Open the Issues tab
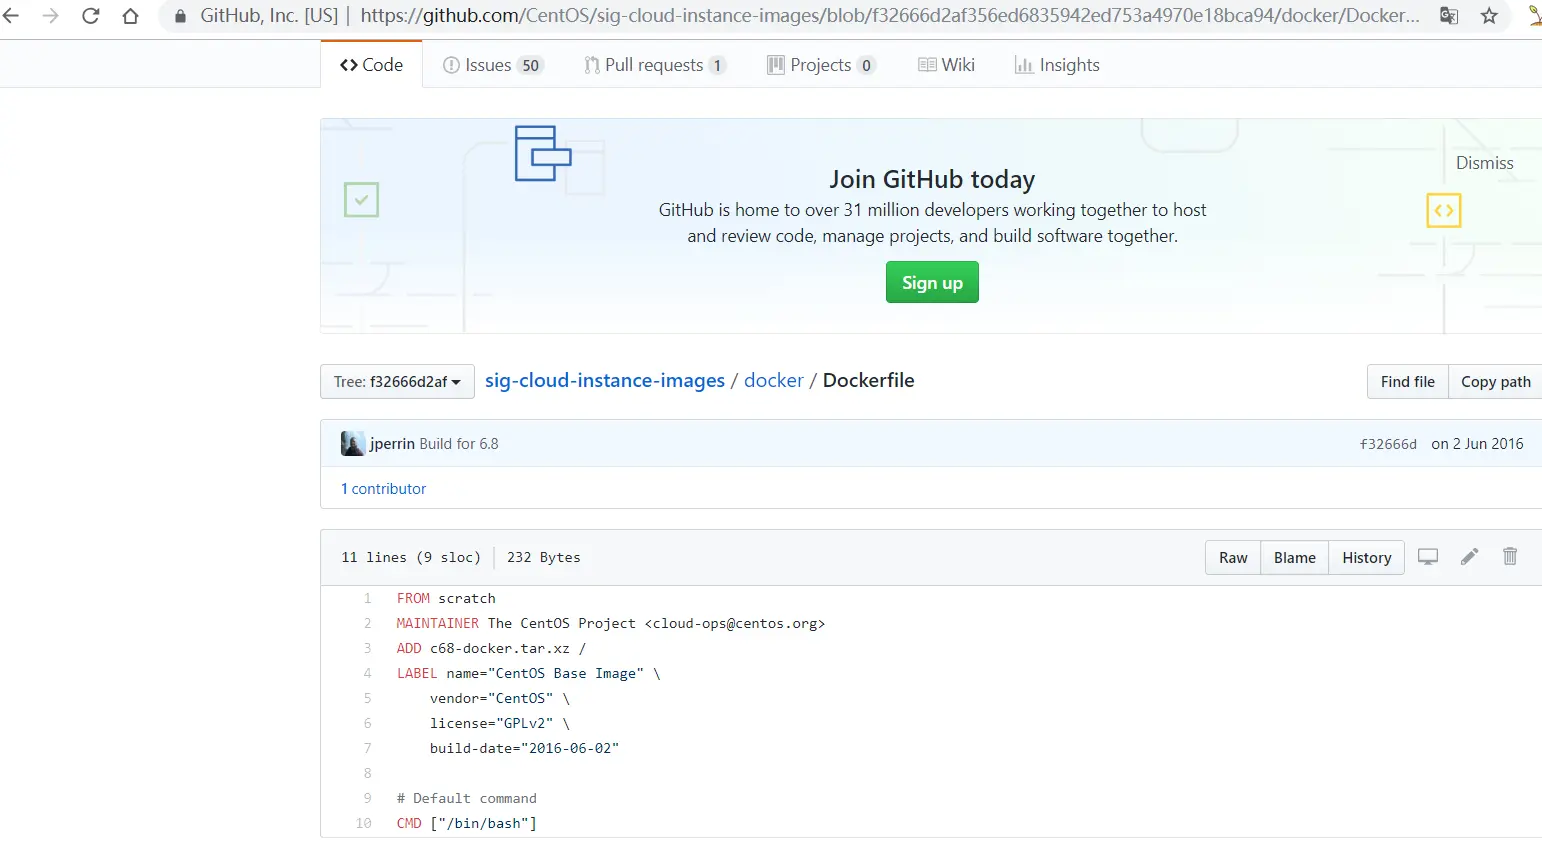This screenshot has height=853, width=1542. tap(493, 65)
